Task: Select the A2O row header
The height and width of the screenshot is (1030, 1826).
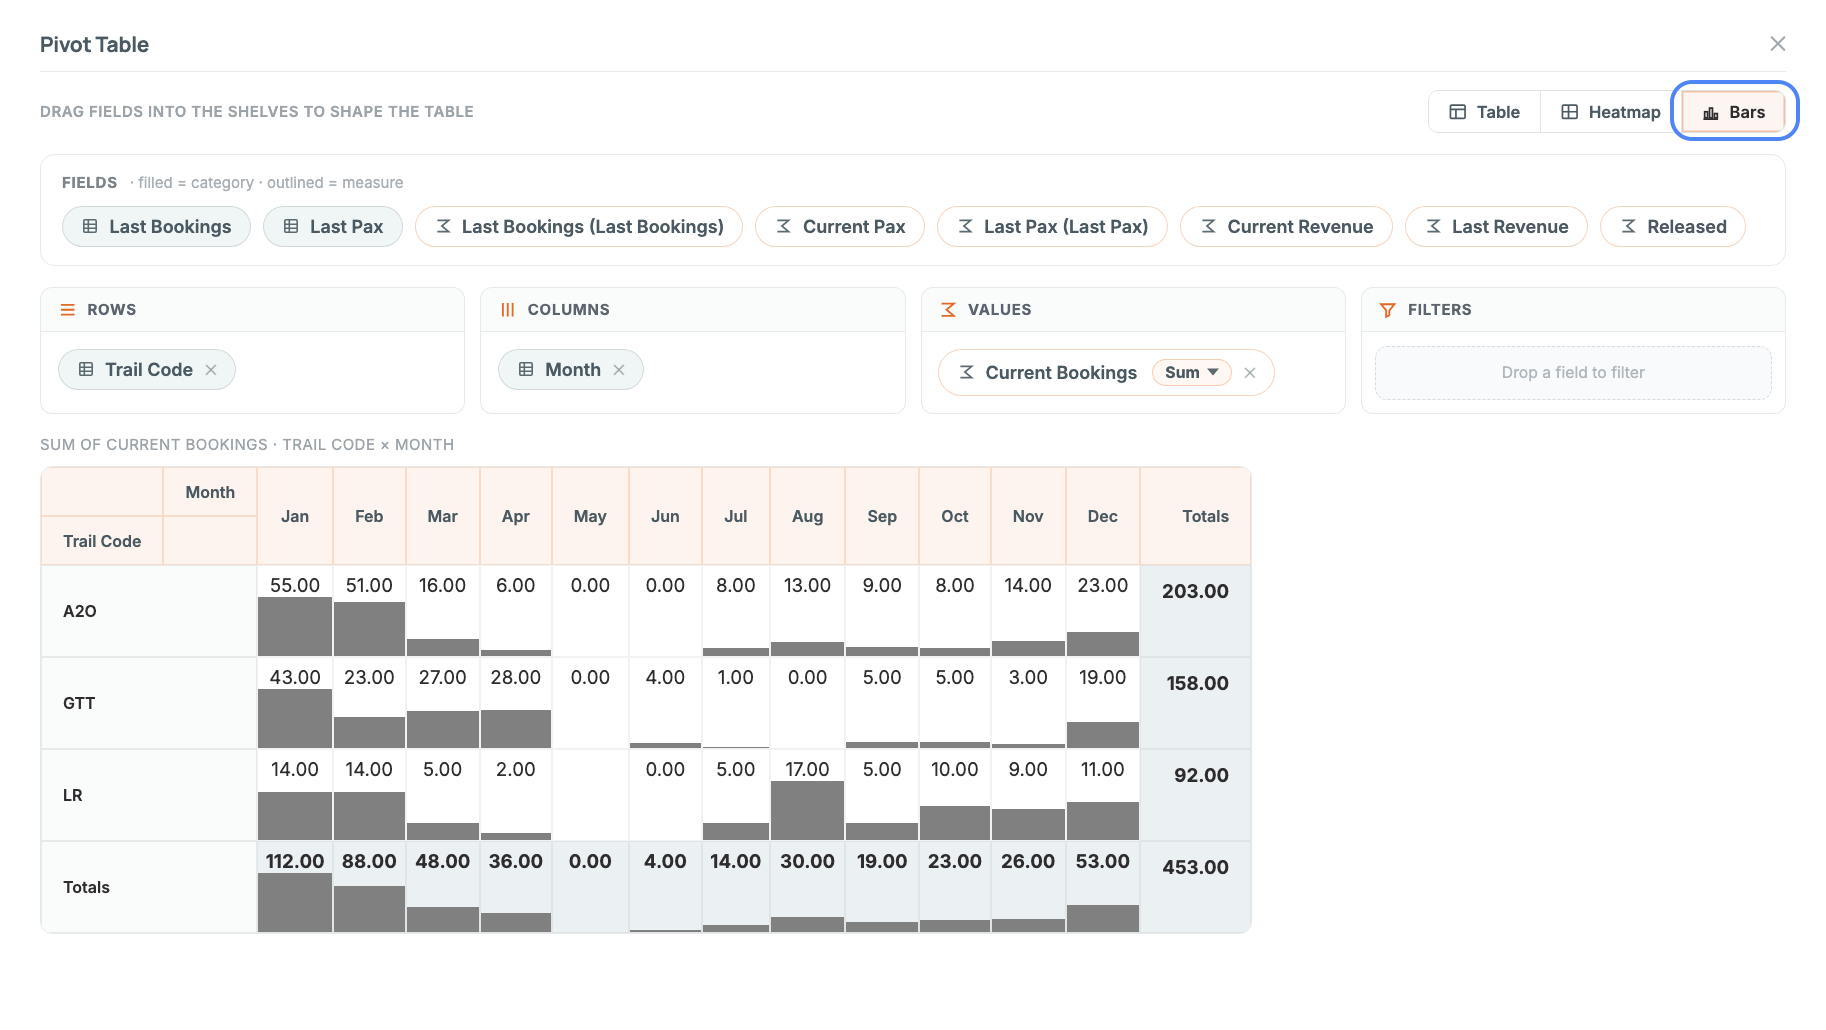Action: [x=149, y=611]
